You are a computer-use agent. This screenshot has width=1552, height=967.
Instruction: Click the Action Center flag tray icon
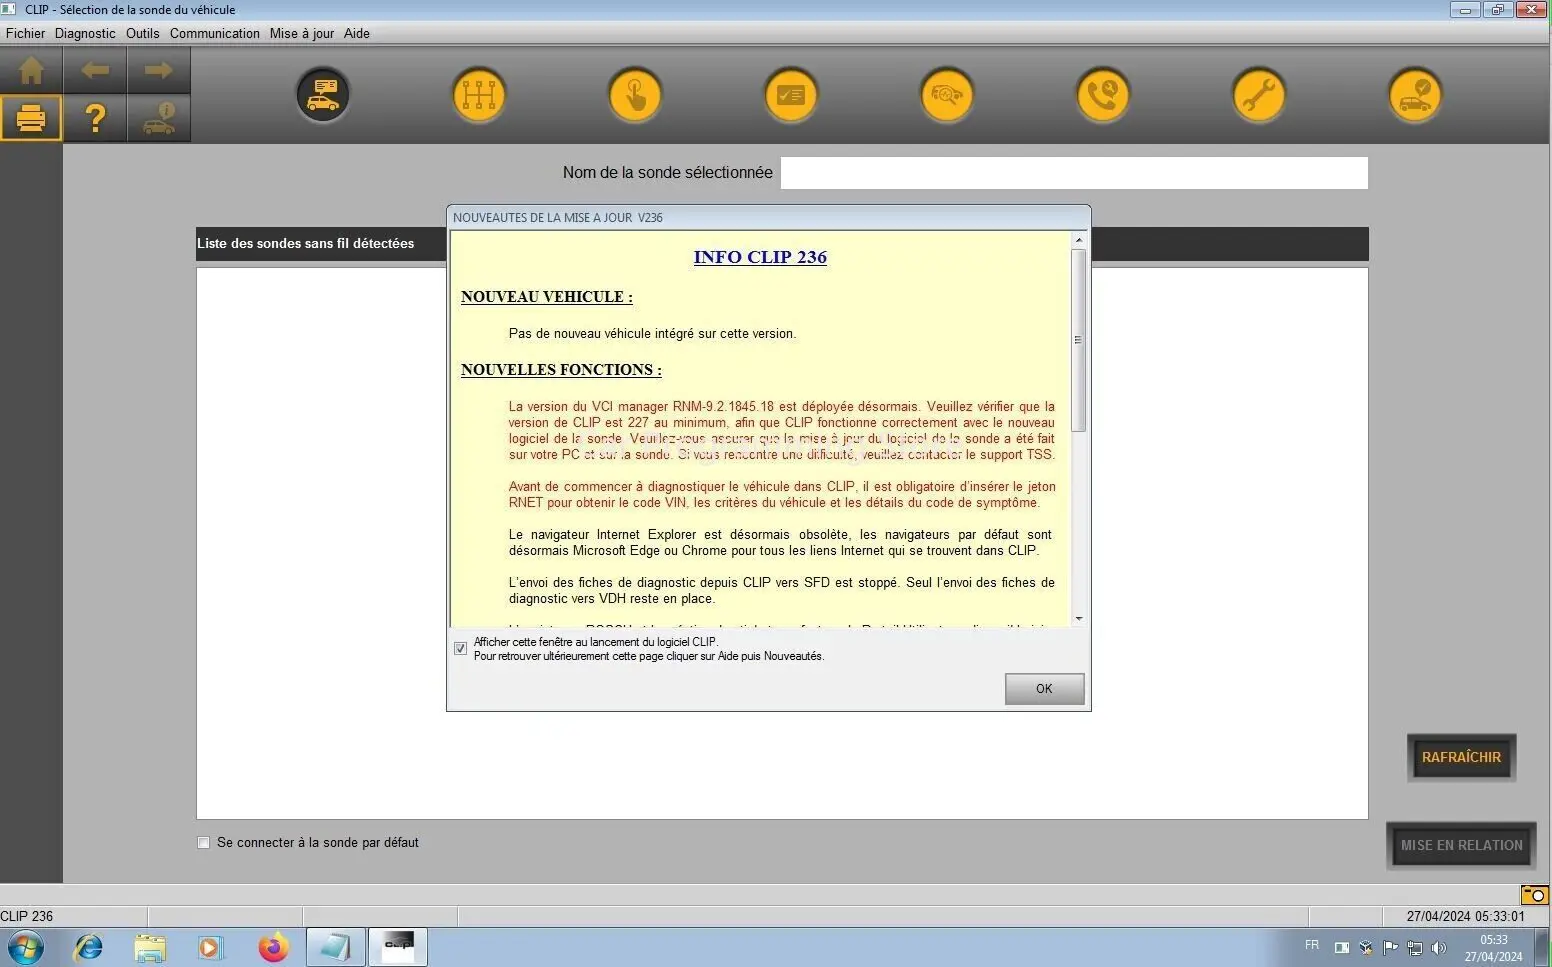(1390, 947)
